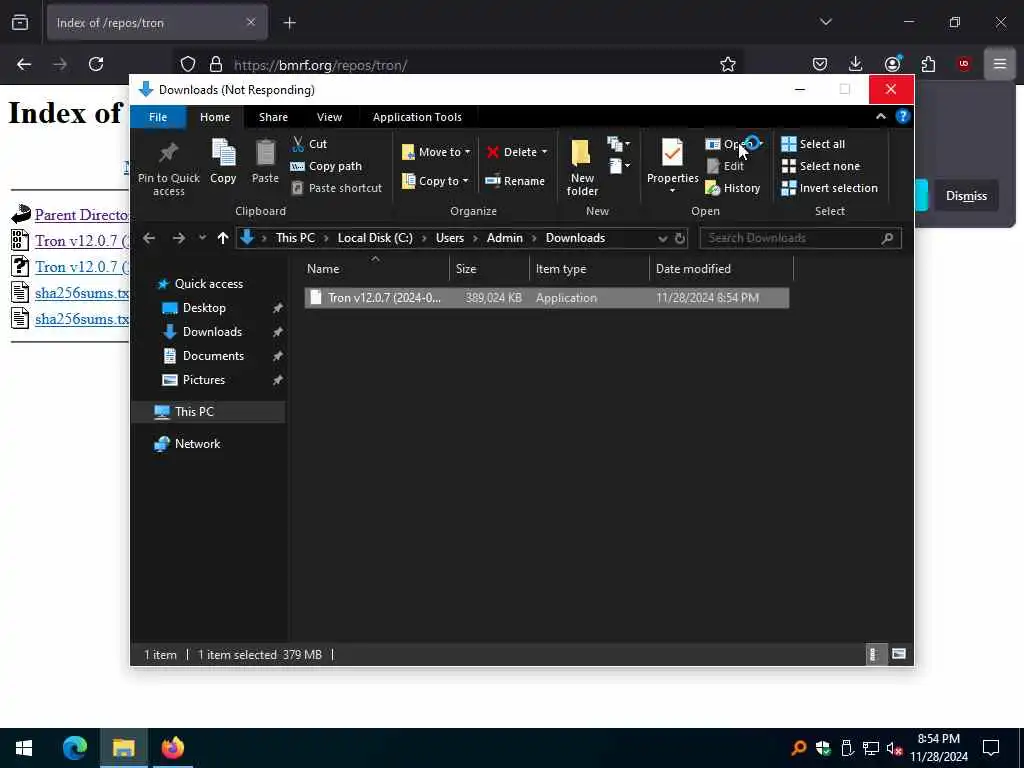
Task: Sort by Item type column
Action: click(589, 268)
